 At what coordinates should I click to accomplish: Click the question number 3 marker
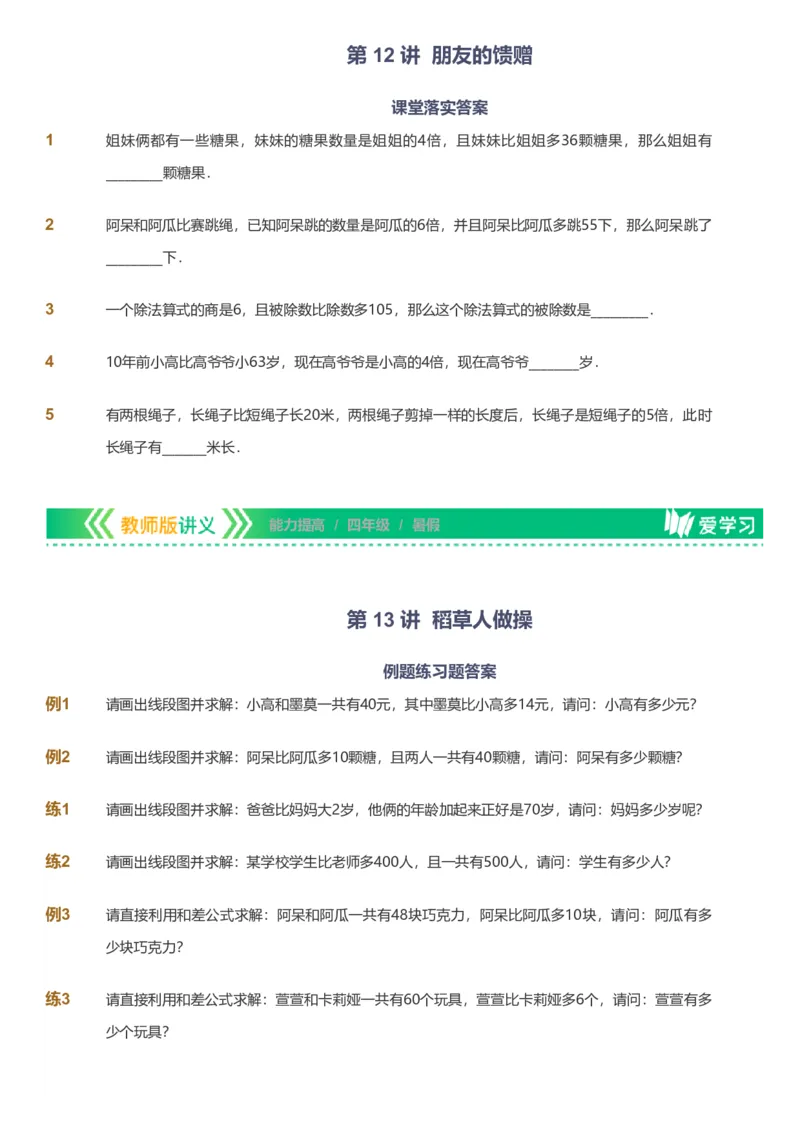tap(50, 311)
